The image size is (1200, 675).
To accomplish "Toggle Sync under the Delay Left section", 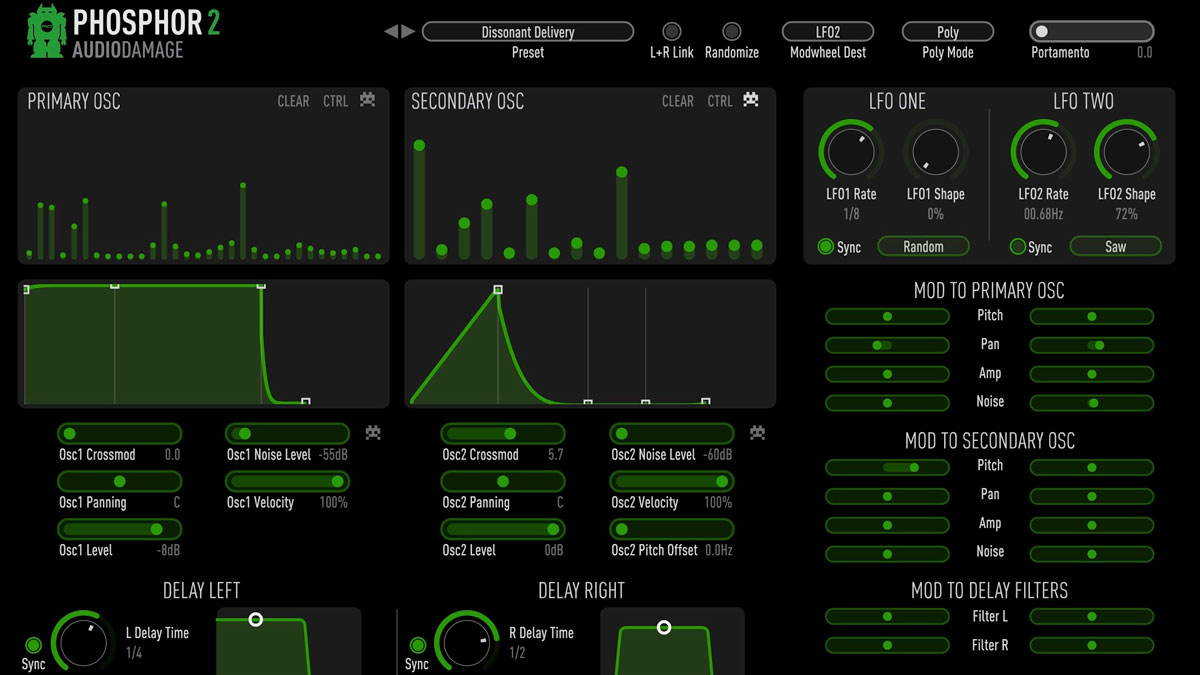I will click(33, 646).
